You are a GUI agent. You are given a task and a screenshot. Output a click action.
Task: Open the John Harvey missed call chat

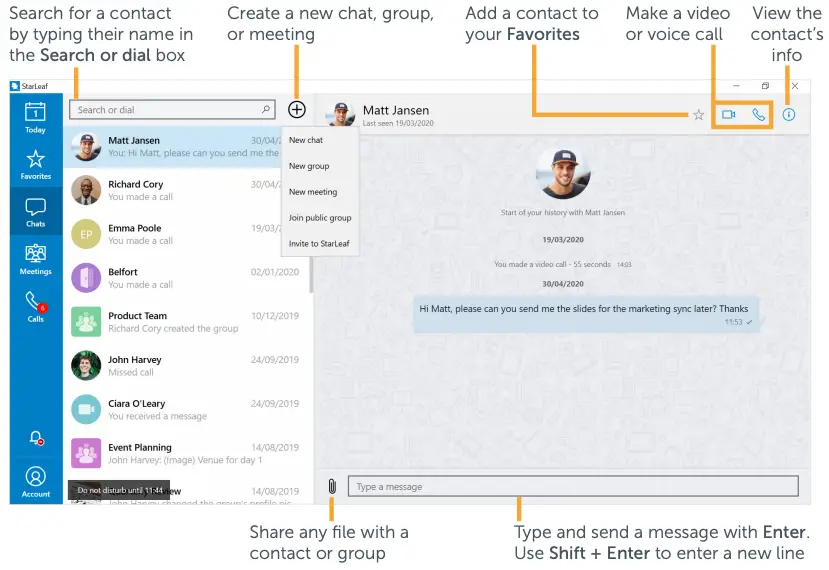(187, 365)
